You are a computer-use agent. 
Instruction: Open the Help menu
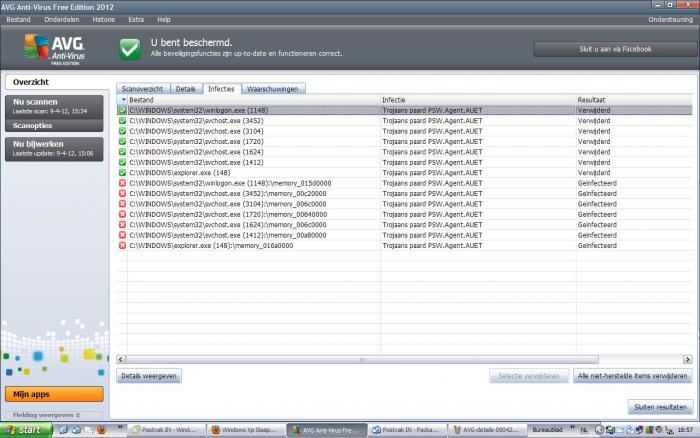tap(164, 20)
